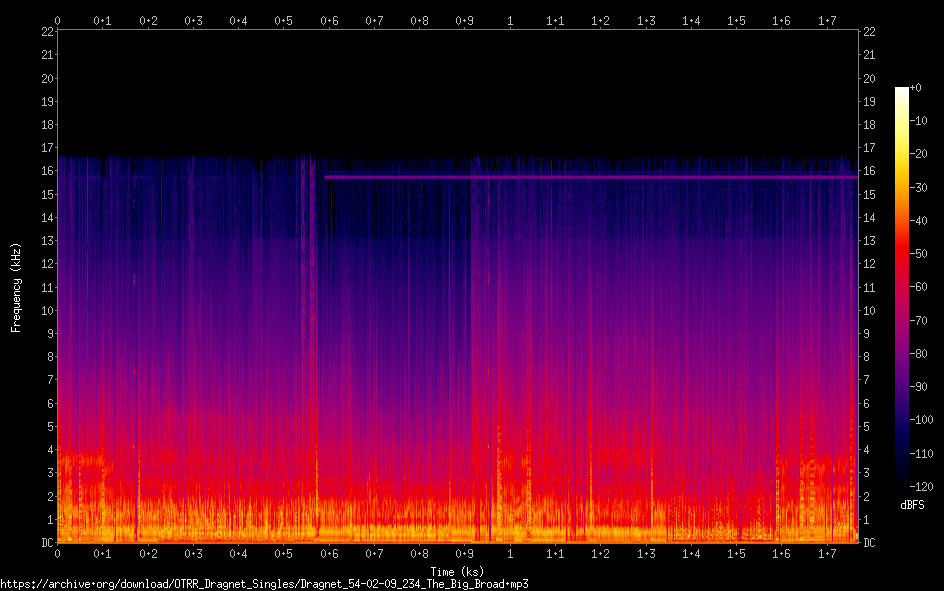Open the archive.org mp3 URL at bottom

[264, 583]
